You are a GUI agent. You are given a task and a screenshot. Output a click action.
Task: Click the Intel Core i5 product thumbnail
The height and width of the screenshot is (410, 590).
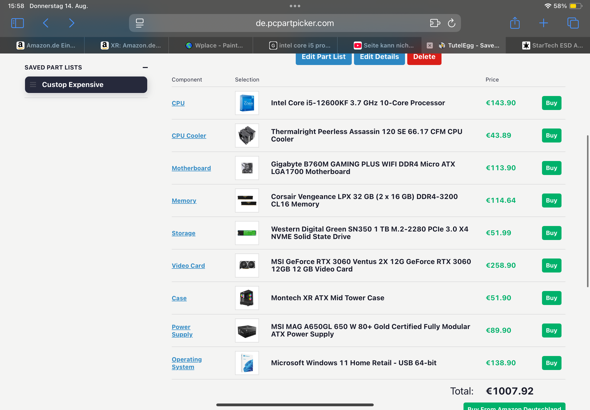coord(247,103)
